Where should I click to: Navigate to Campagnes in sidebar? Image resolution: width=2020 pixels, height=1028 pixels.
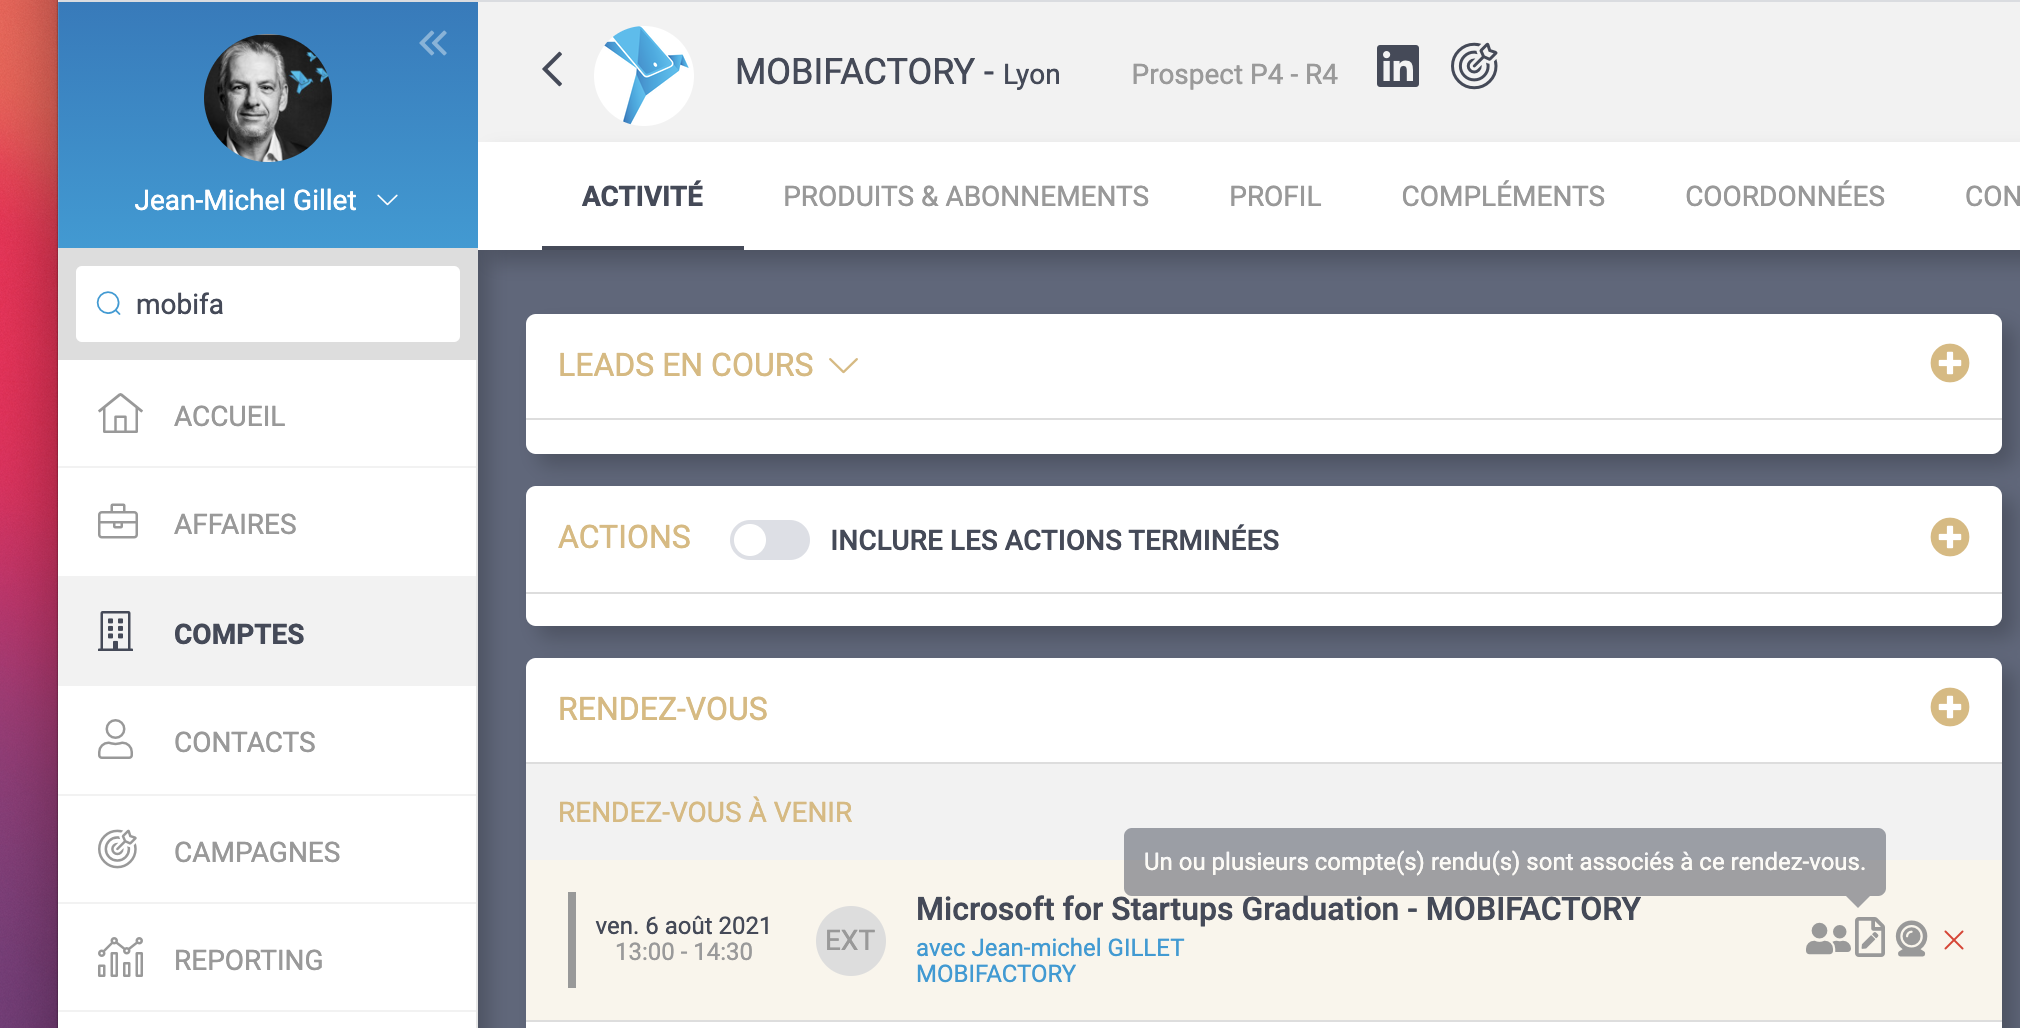[x=256, y=852]
